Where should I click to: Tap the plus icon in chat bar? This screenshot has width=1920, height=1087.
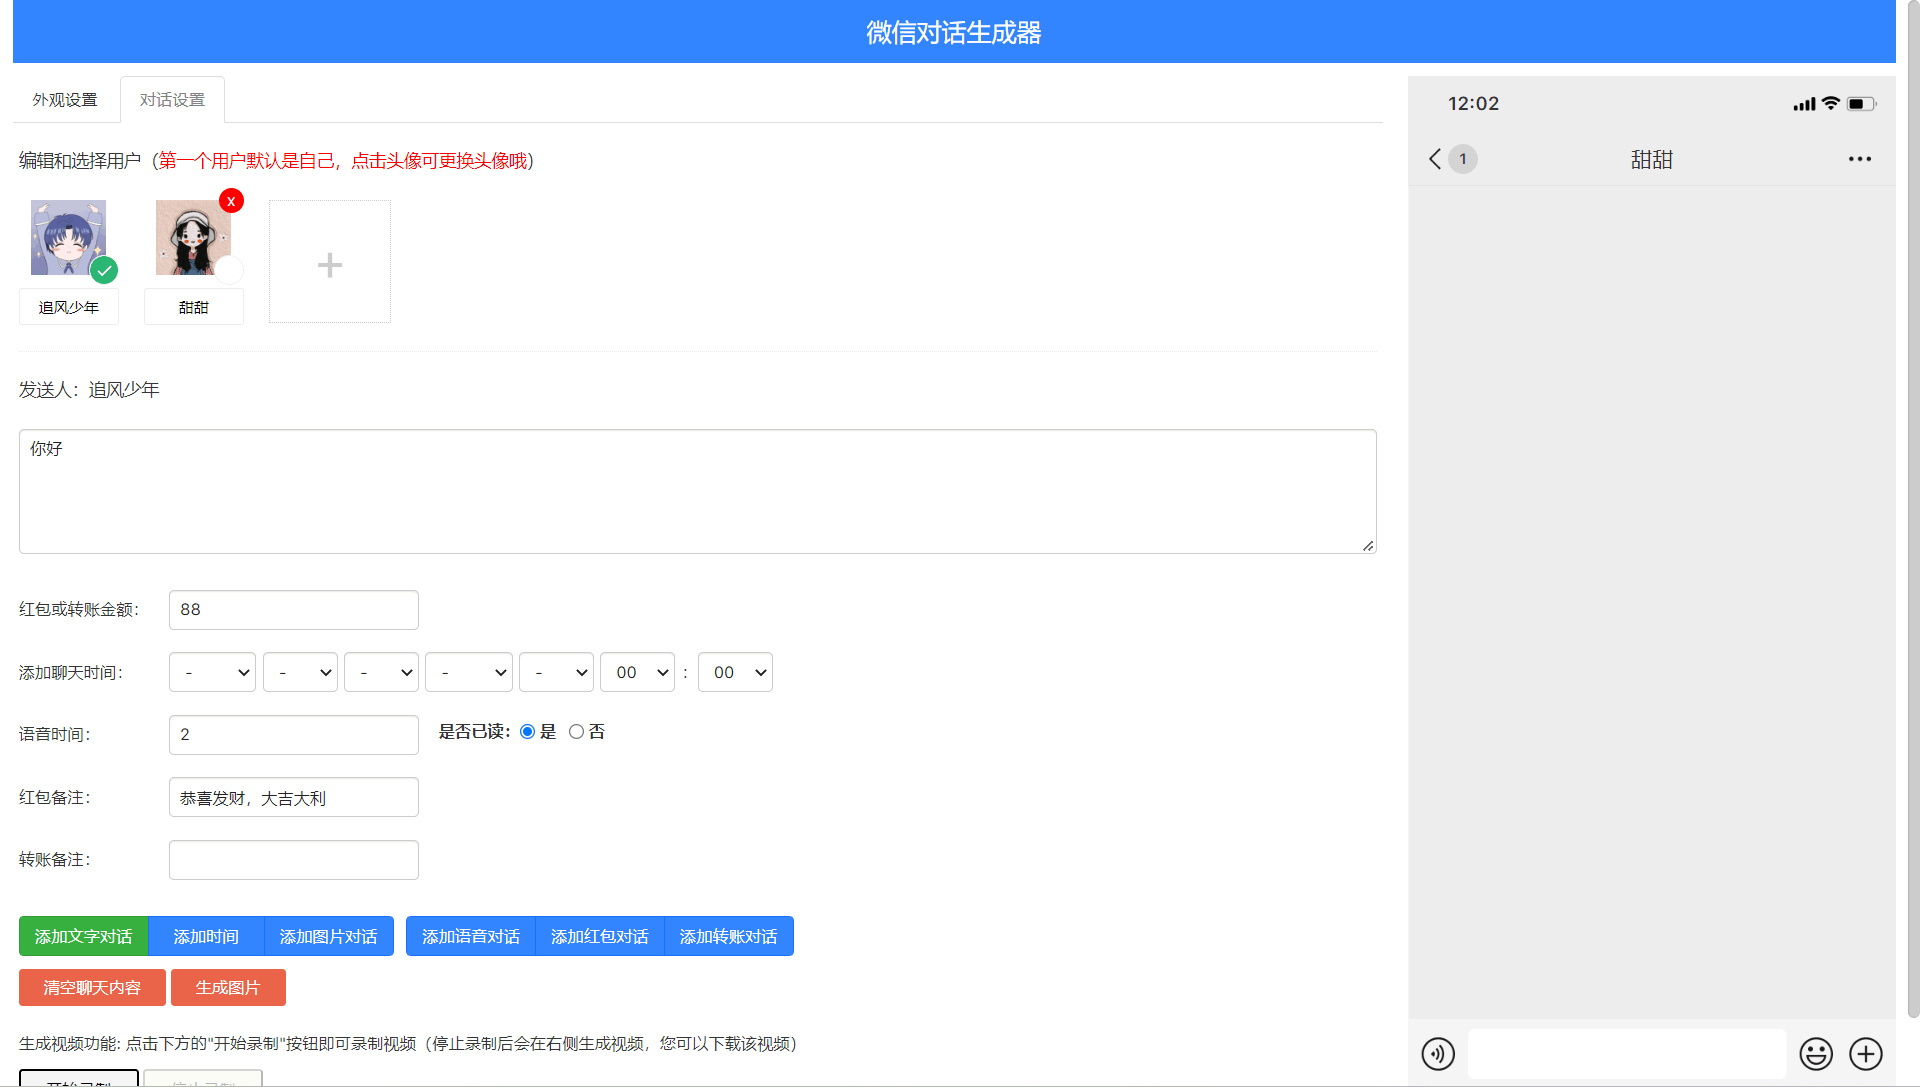pyautogui.click(x=1866, y=1053)
